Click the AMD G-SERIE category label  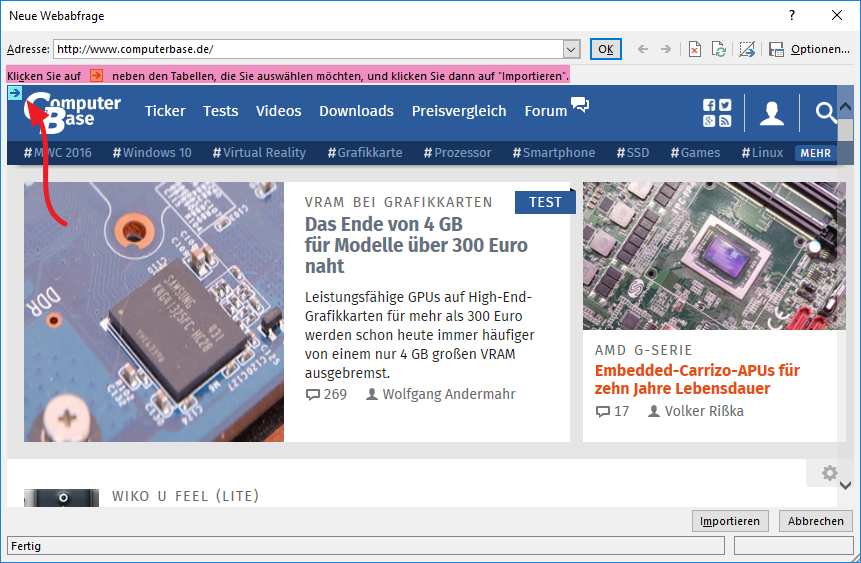pos(644,350)
